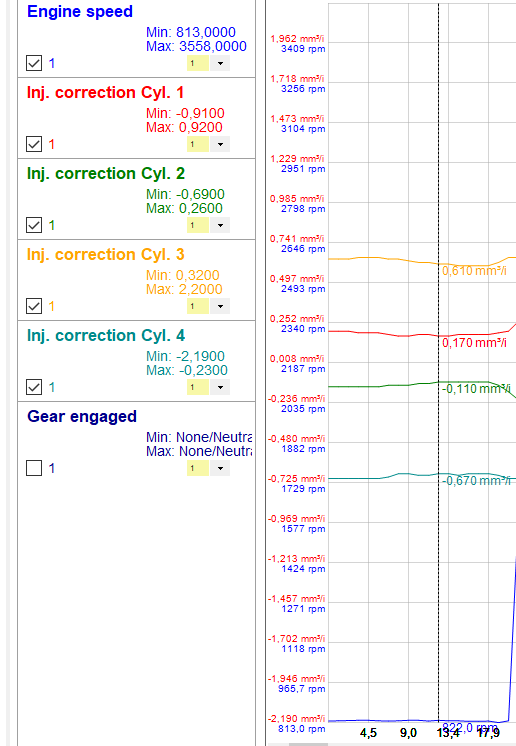This screenshot has height=746, width=516.
Task: Open Gear engaged axis dropdown arrow
Action: click(220, 468)
